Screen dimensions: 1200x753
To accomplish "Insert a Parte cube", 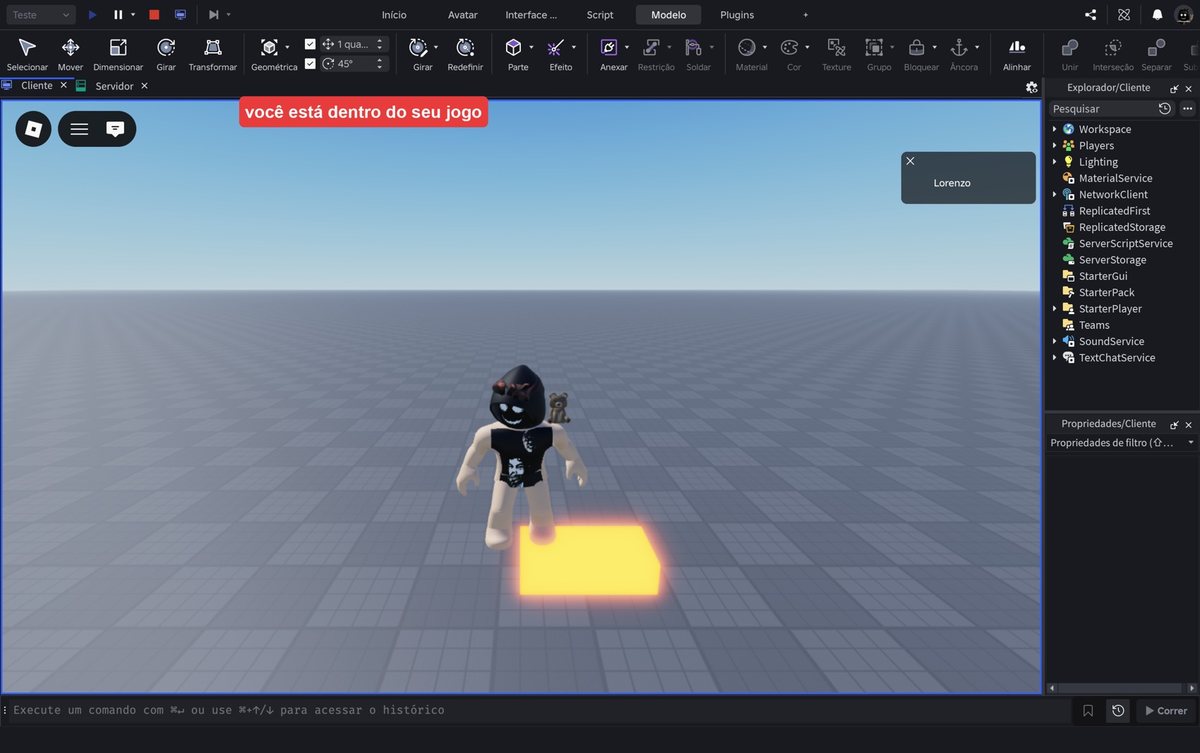I will 513,48.
